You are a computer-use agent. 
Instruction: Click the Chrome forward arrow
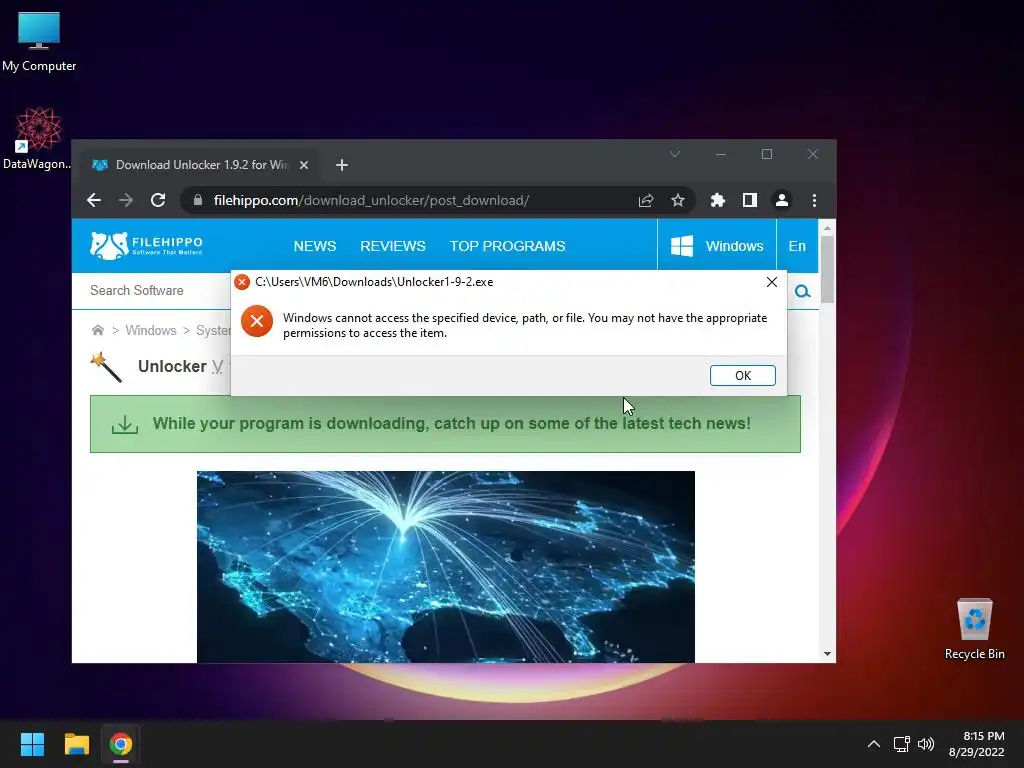(x=126, y=200)
